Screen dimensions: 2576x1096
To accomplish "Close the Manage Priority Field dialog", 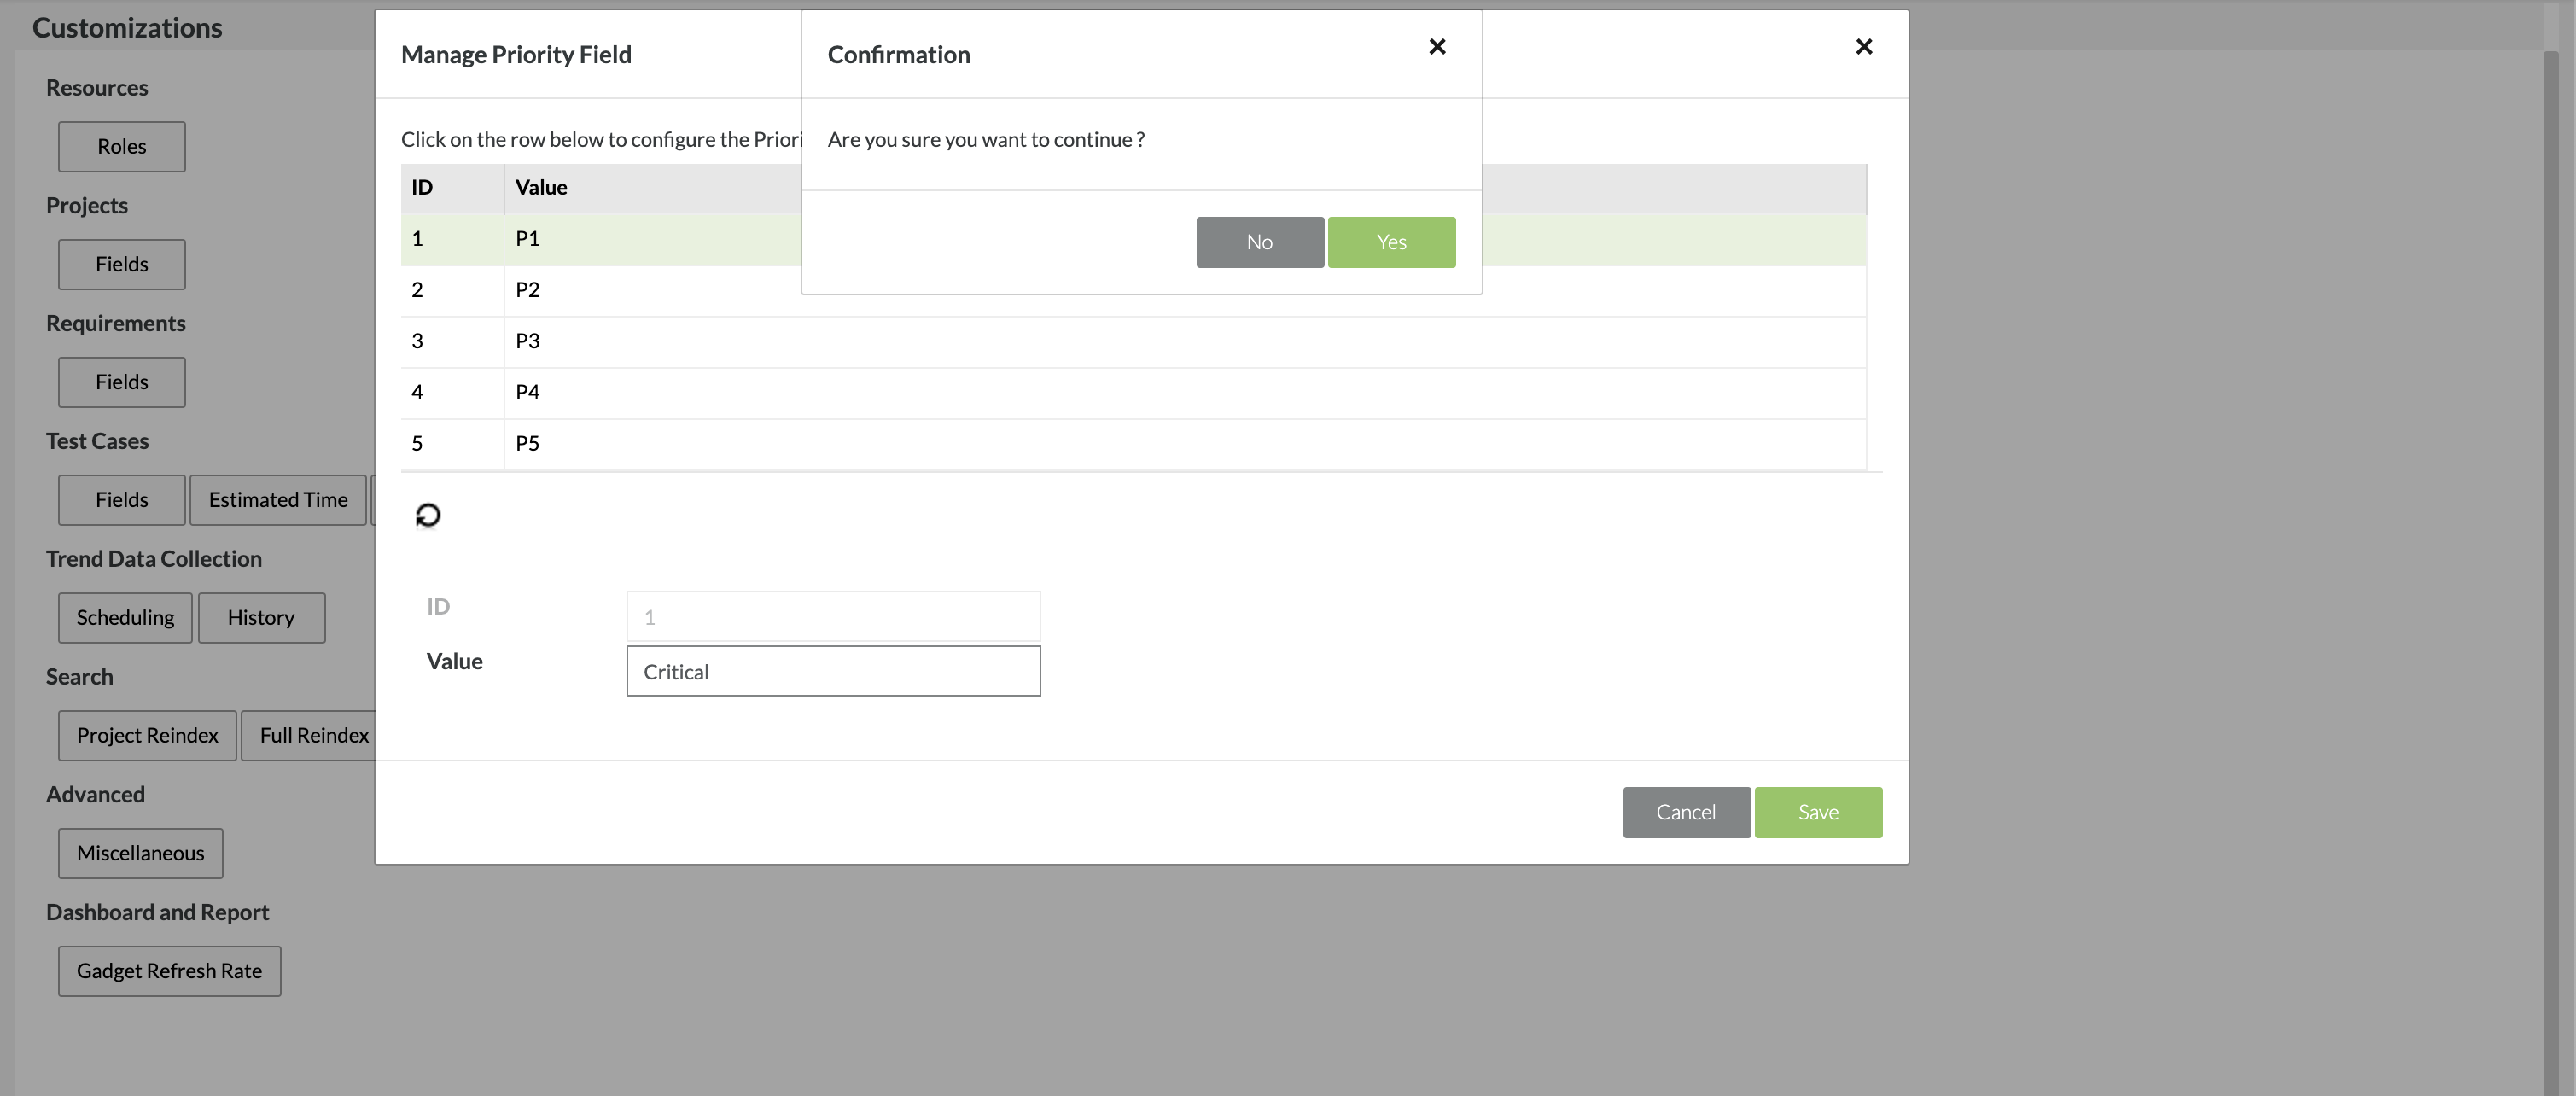I will pyautogui.click(x=1863, y=47).
